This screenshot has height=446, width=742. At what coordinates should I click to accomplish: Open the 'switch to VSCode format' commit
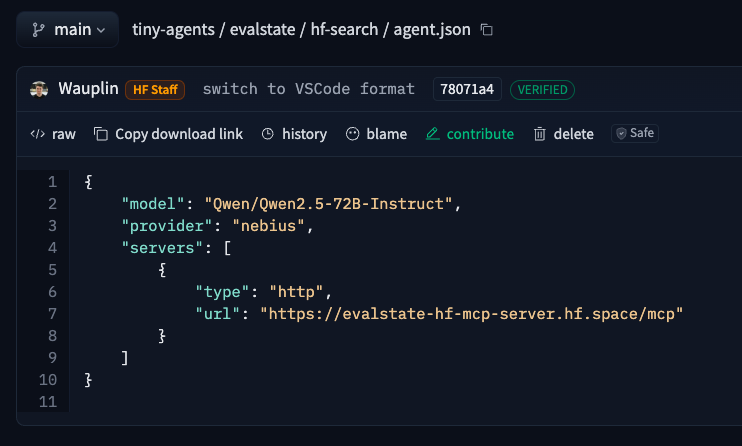(309, 89)
